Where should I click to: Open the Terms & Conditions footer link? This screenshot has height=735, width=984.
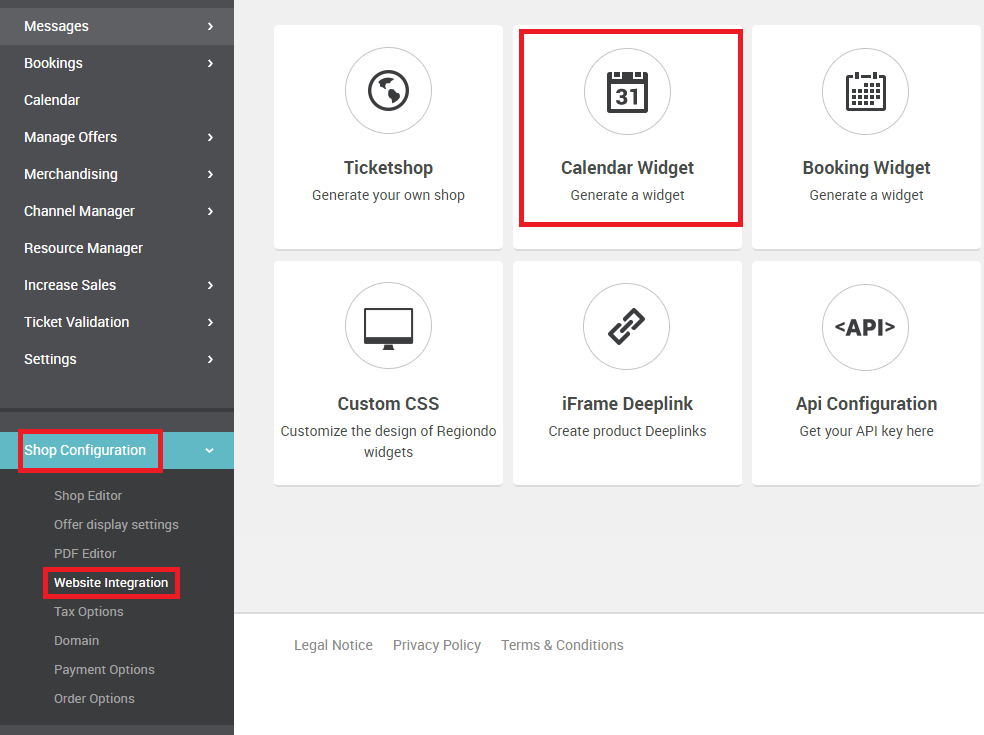(562, 645)
